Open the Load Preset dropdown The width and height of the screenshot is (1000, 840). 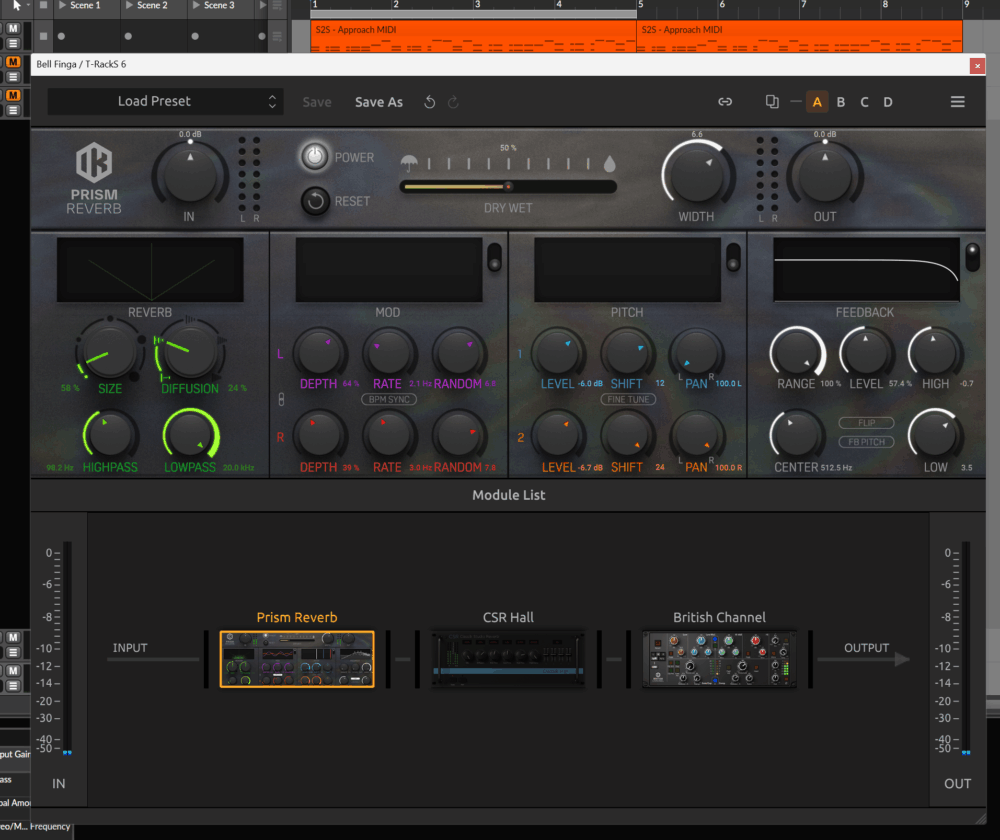165,101
